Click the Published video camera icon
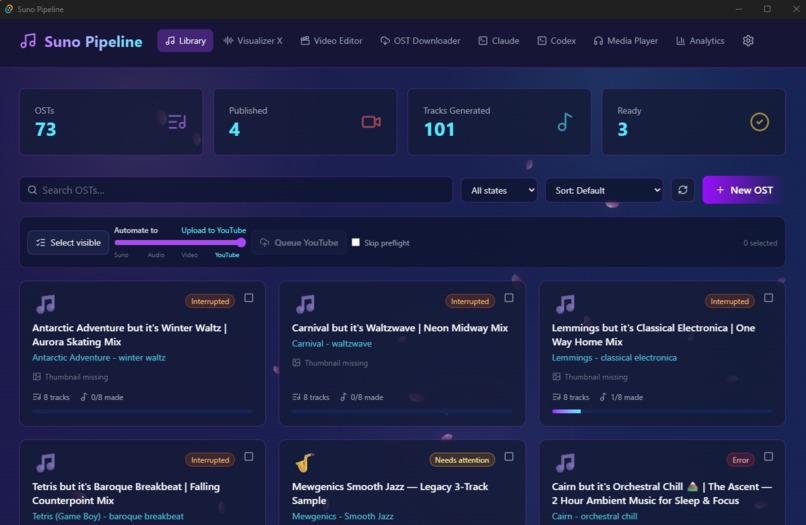This screenshot has width=806, height=525. click(371, 122)
